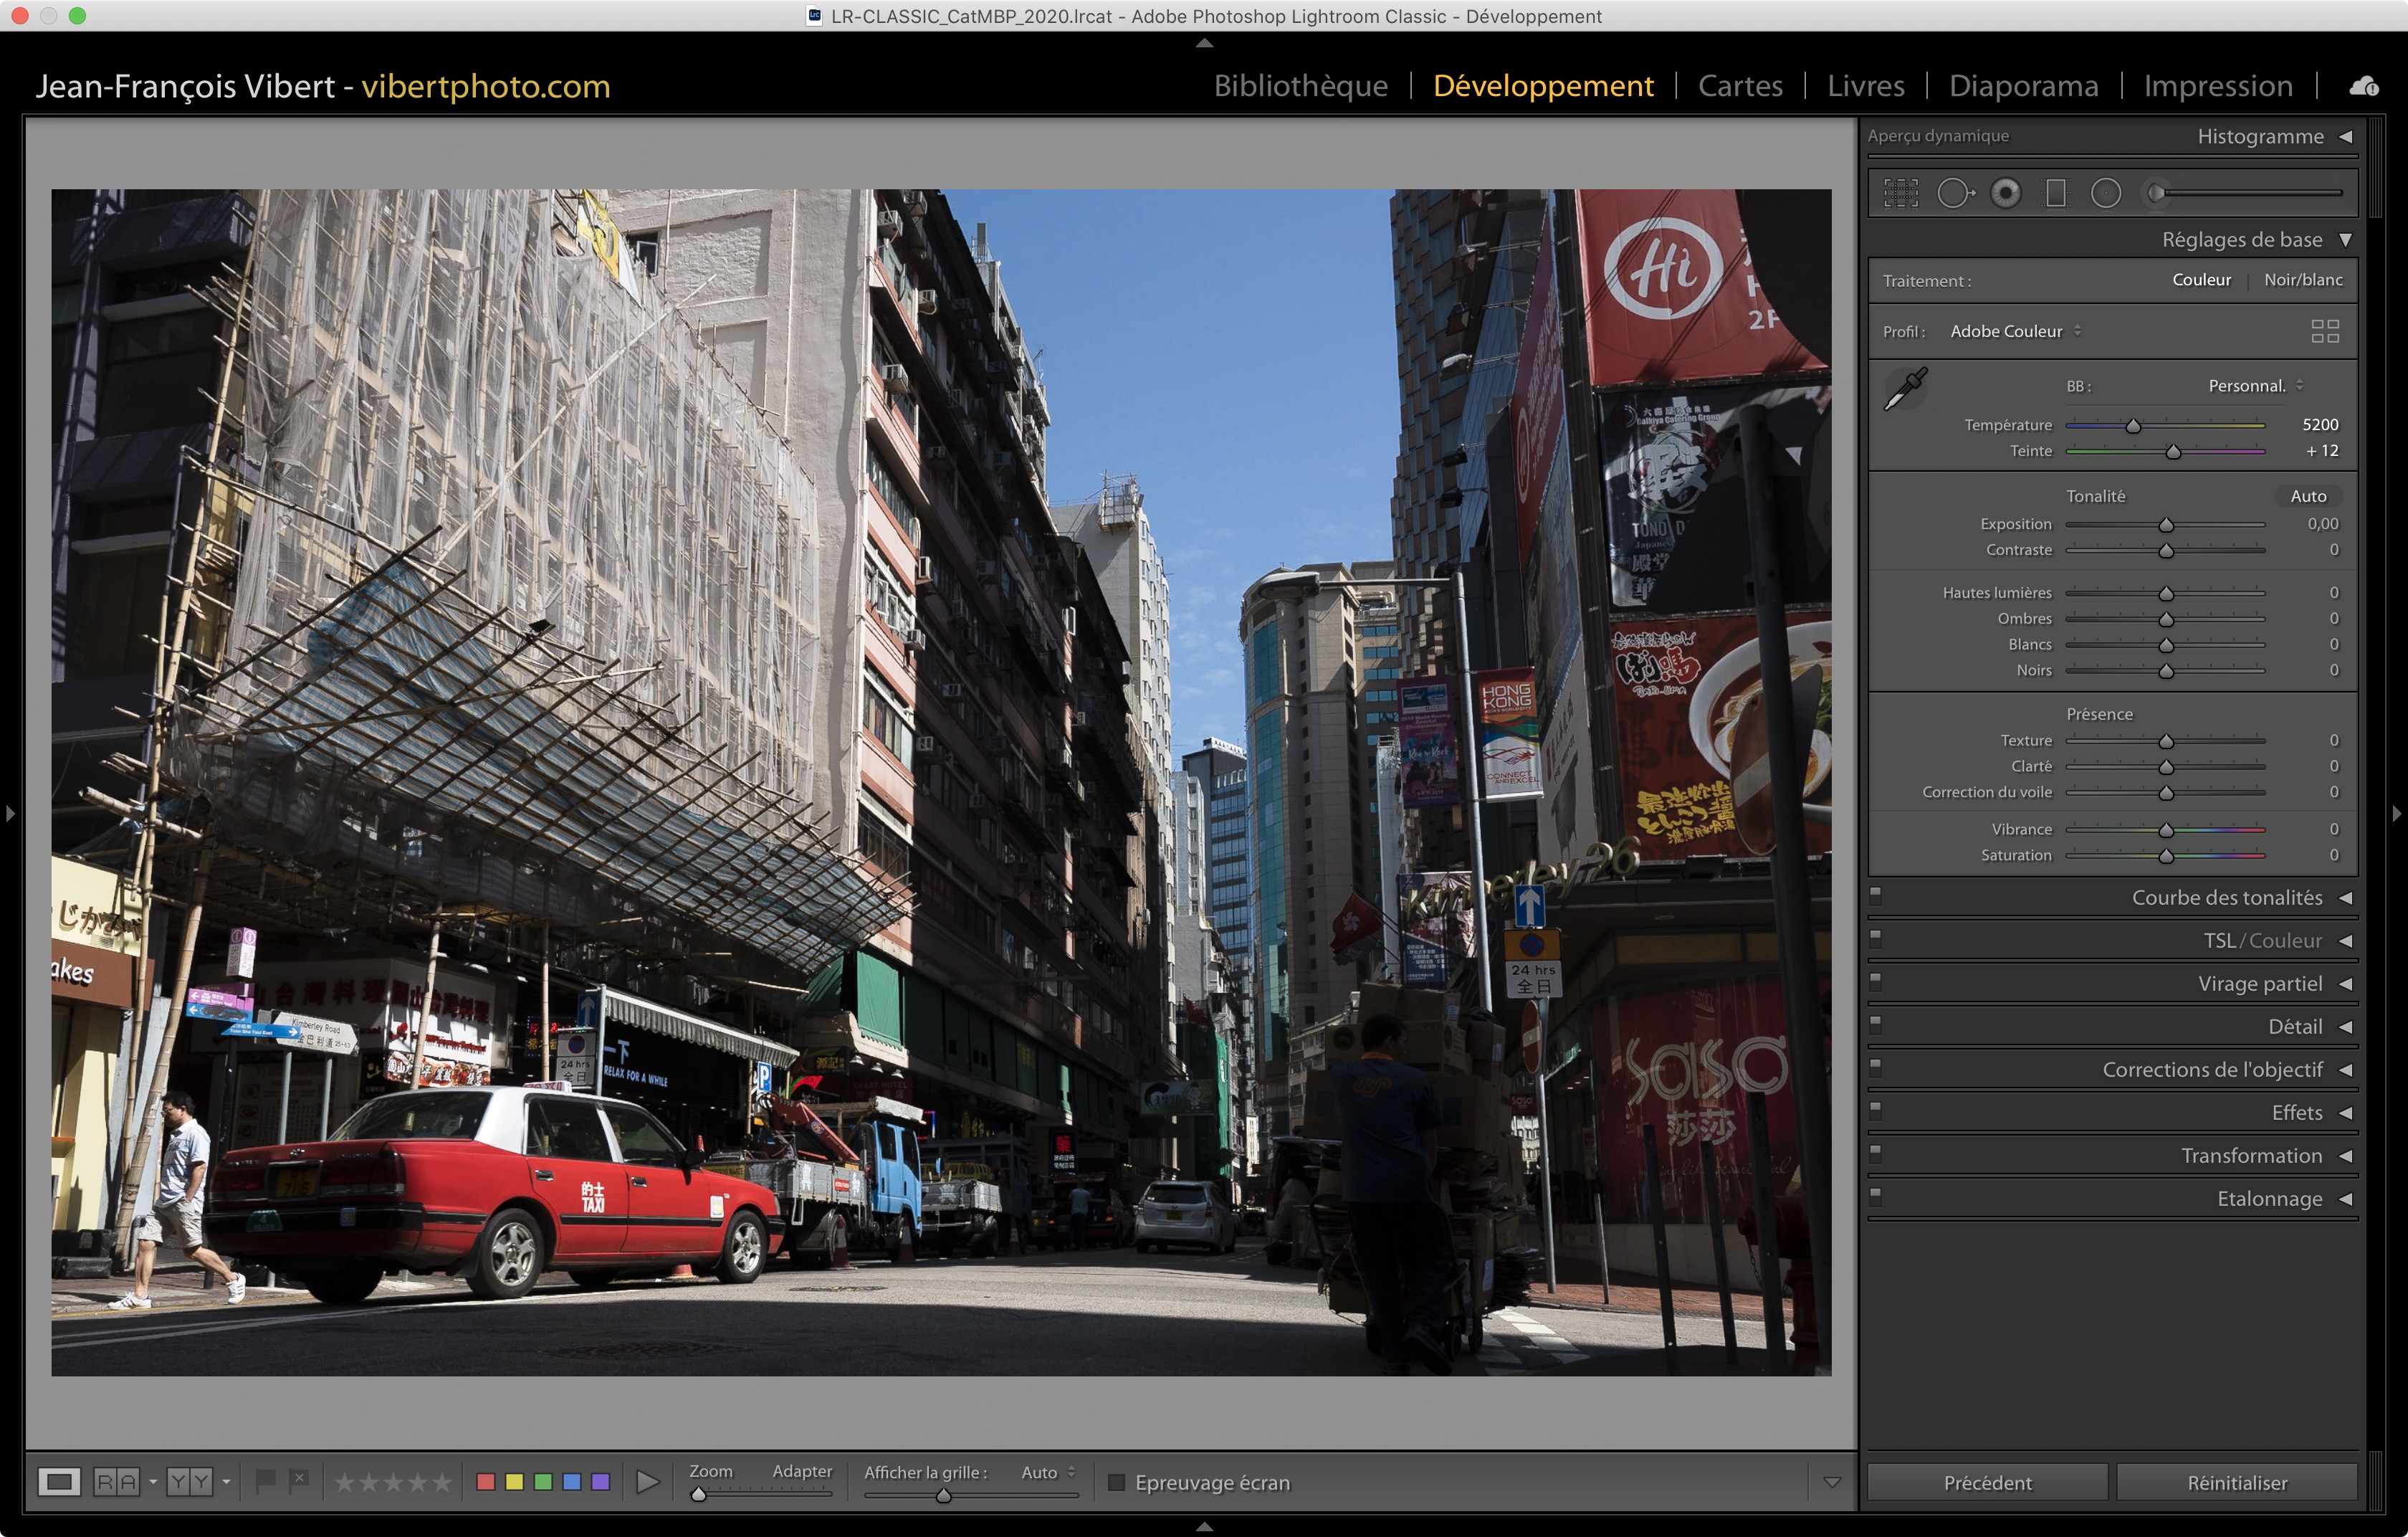Image resolution: width=2408 pixels, height=1537 pixels.
Task: Pick the white balance eyedropper tool
Action: pos(1905,388)
